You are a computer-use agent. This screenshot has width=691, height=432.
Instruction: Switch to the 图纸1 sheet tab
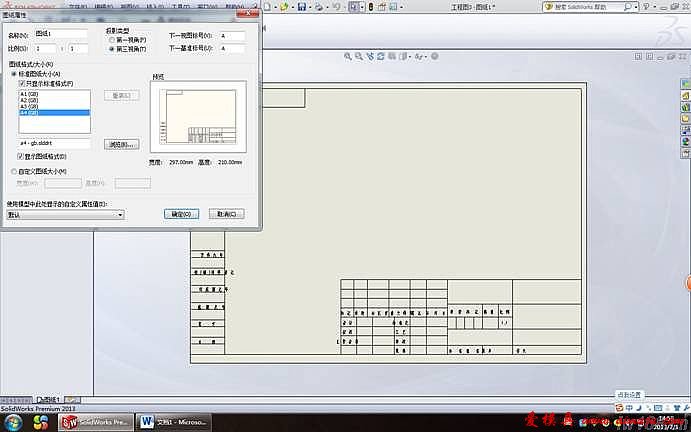point(50,399)
